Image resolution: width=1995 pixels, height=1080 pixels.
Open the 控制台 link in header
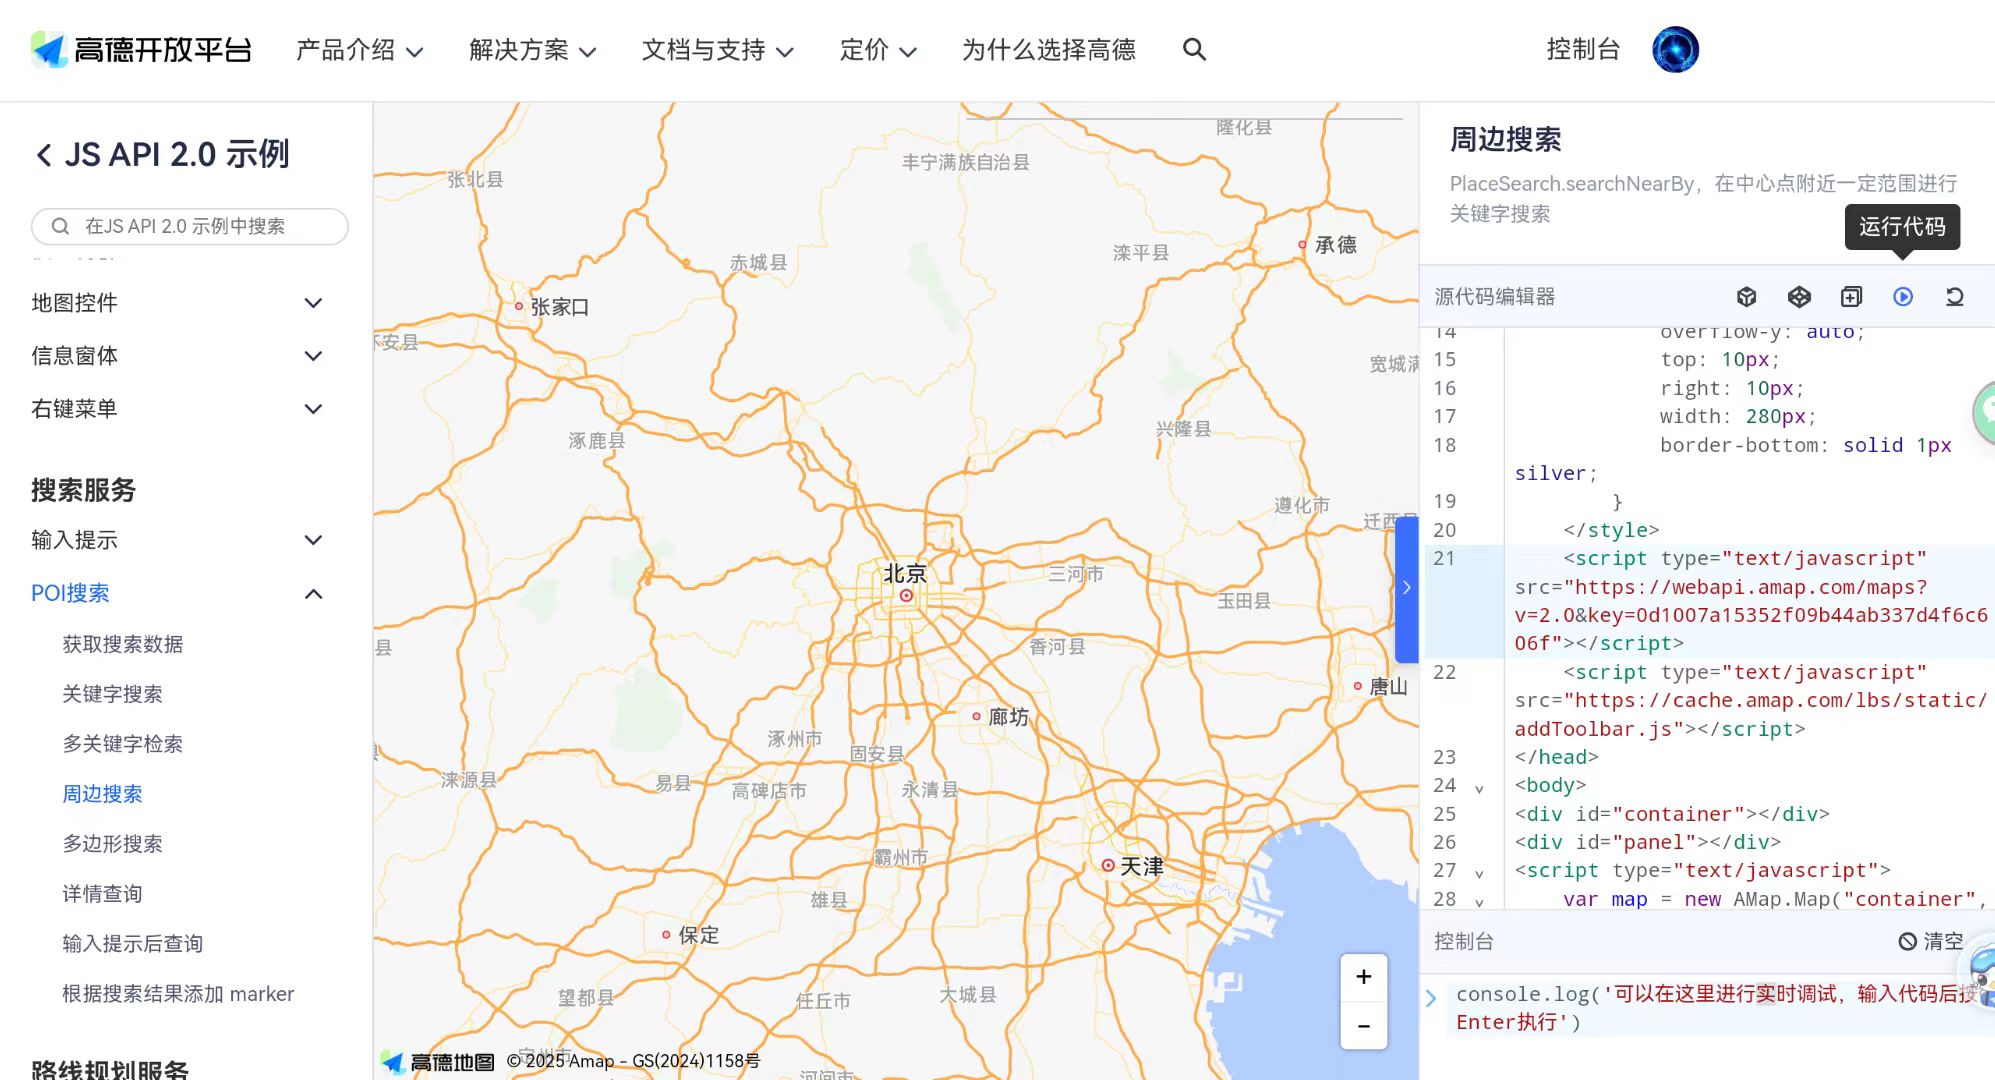pos(1582,50)
